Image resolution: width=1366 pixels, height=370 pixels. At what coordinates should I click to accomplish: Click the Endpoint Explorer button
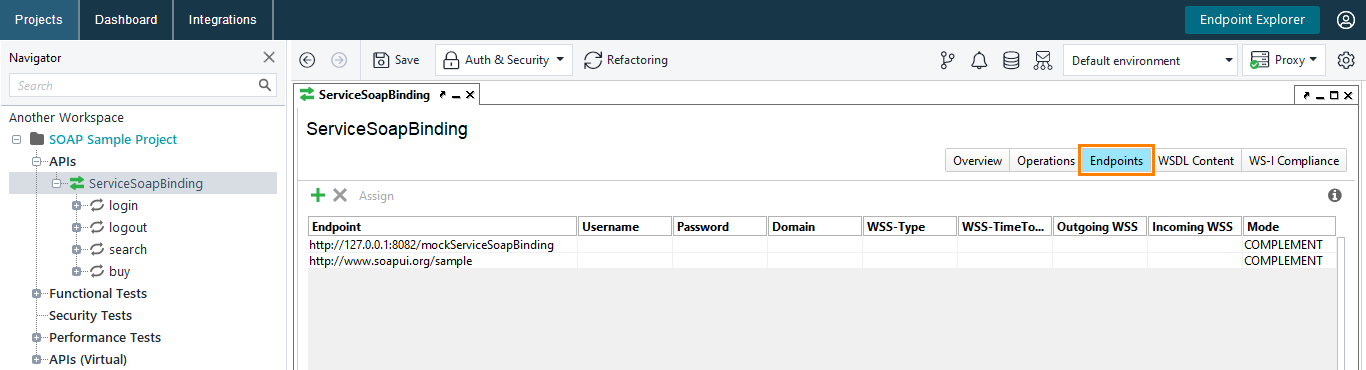[x=1252, y=20]
